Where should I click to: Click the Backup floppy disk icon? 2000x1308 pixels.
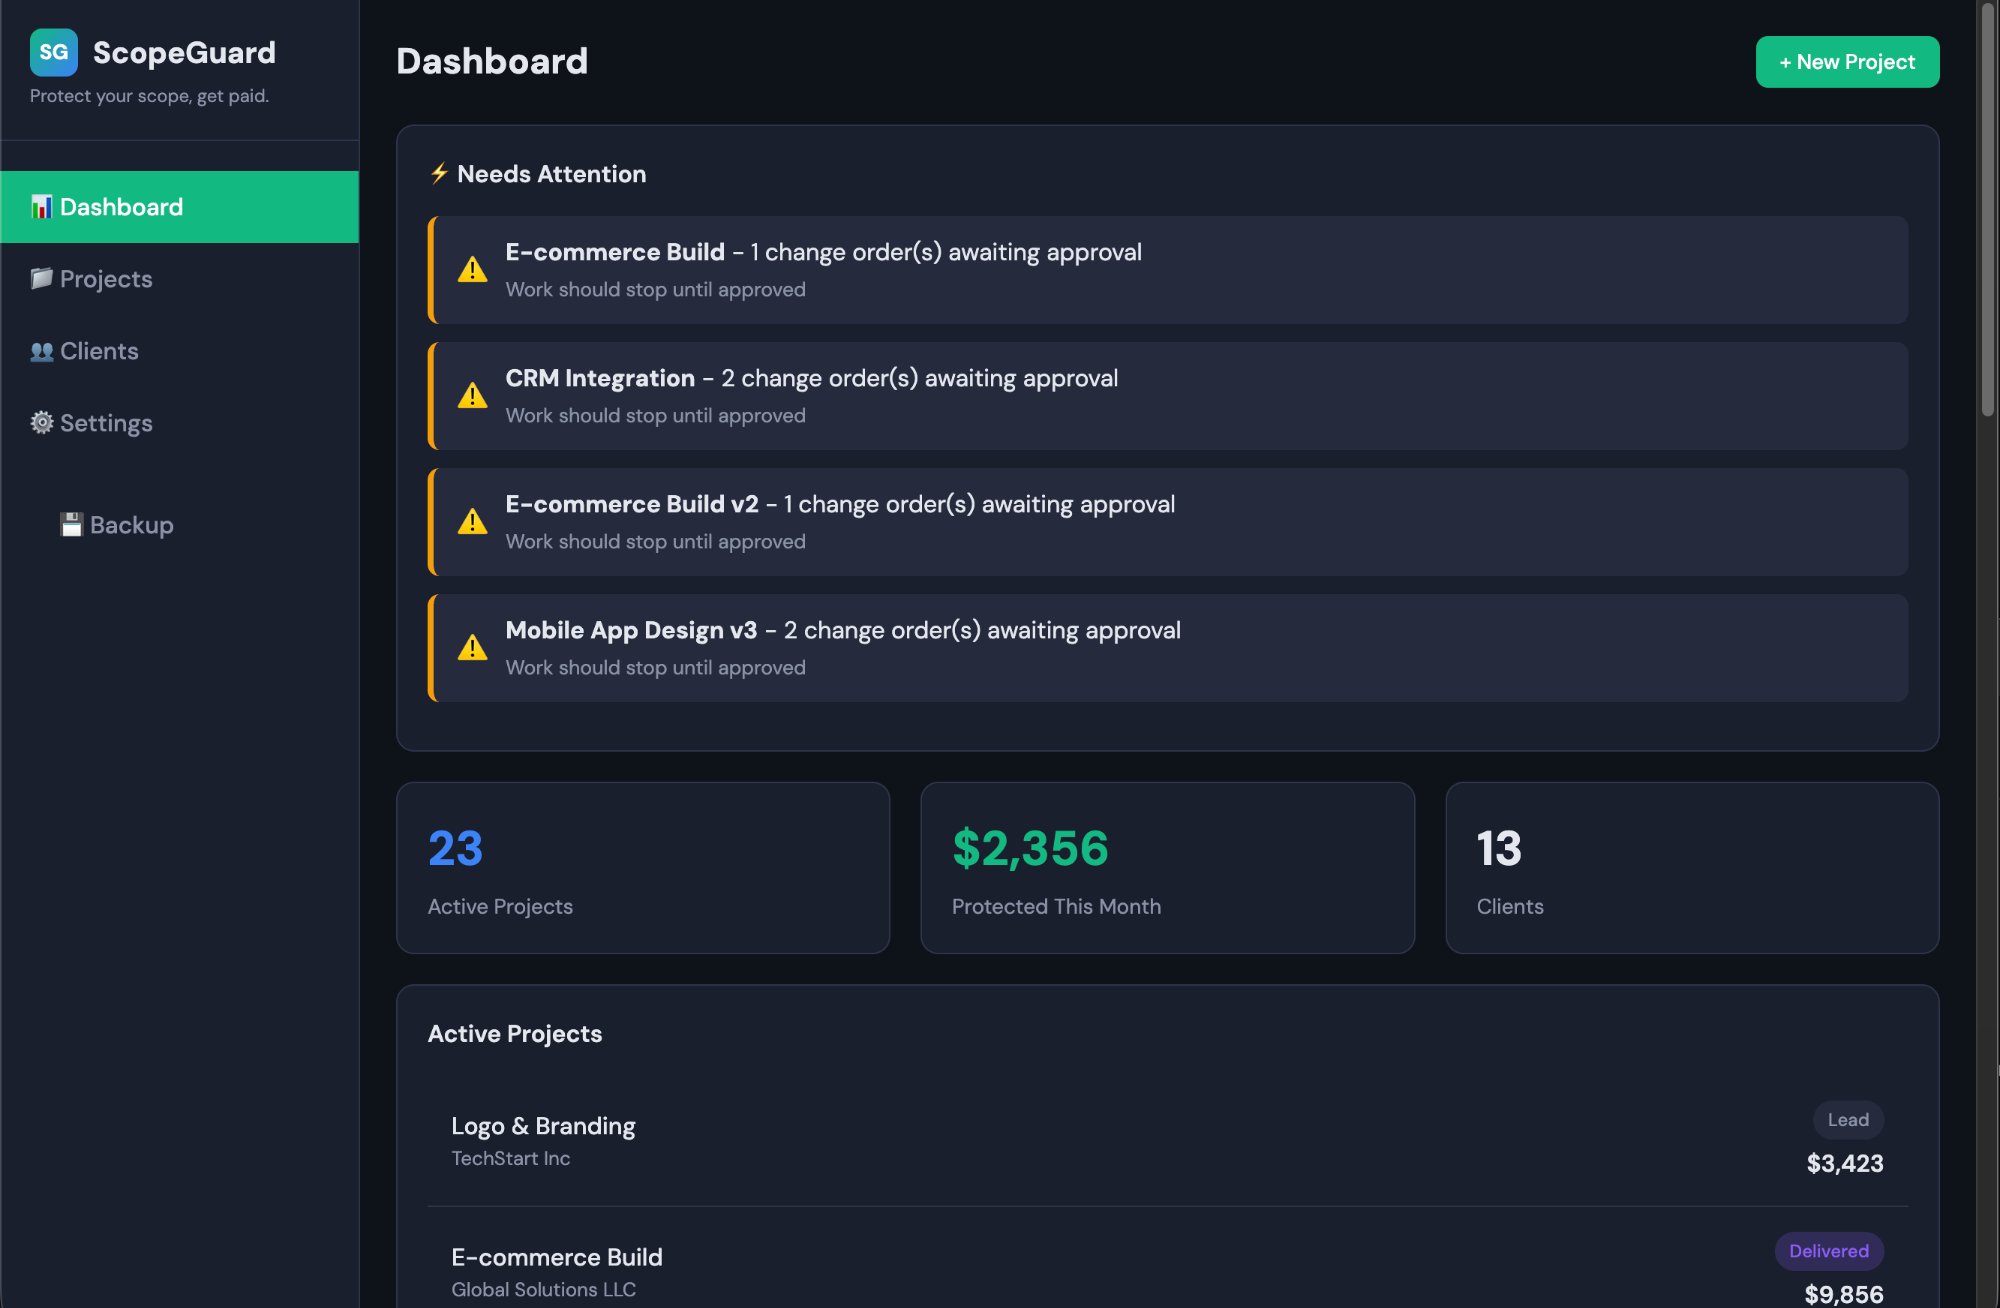70,524
